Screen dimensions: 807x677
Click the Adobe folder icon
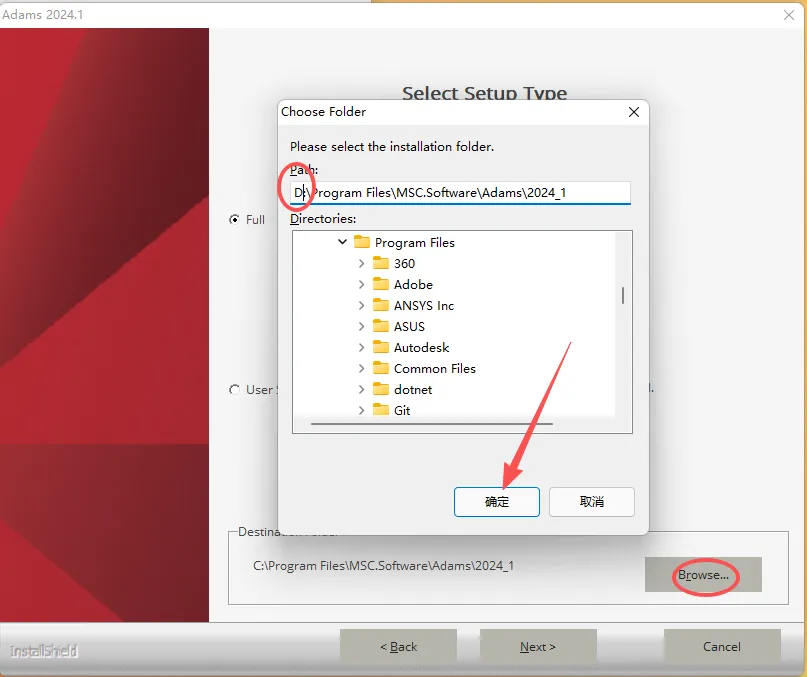click(381, 284)
